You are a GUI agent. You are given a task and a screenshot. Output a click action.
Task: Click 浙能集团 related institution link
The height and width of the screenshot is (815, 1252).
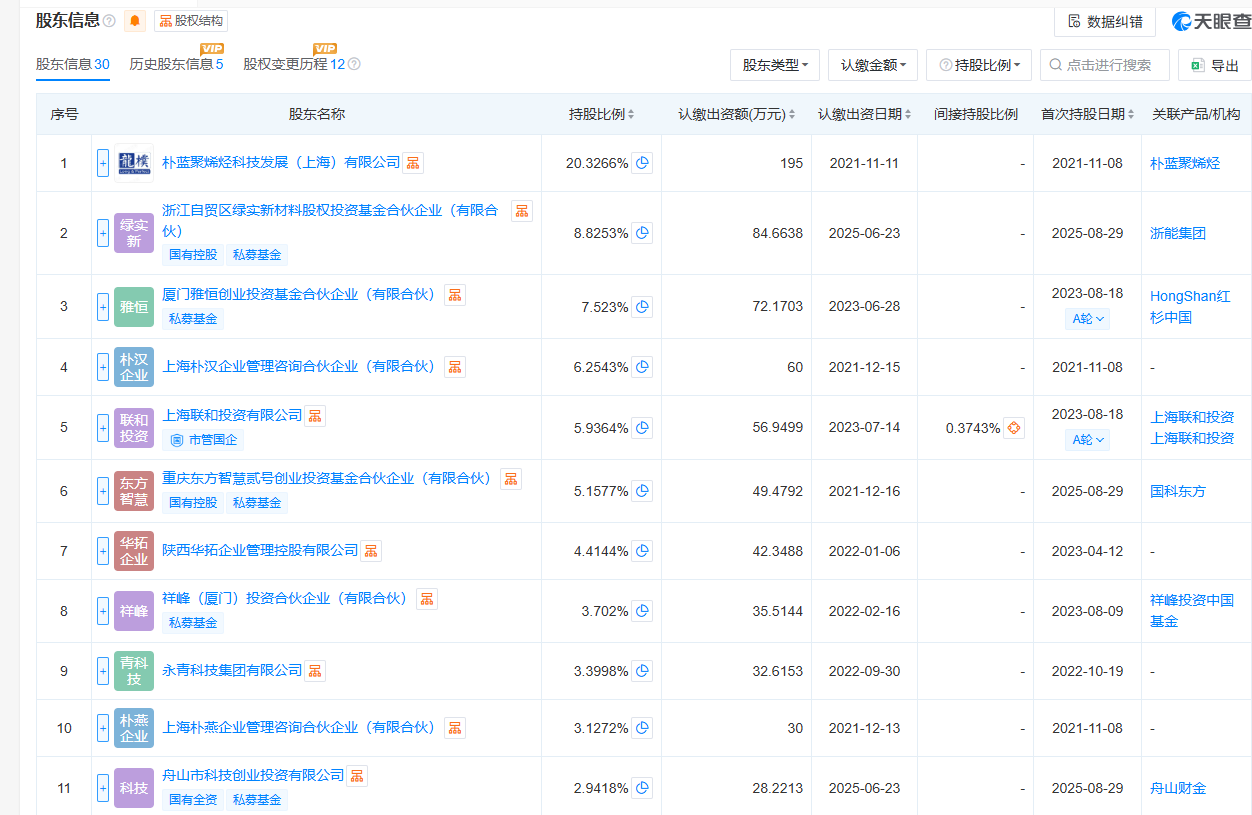[1178, 233]
